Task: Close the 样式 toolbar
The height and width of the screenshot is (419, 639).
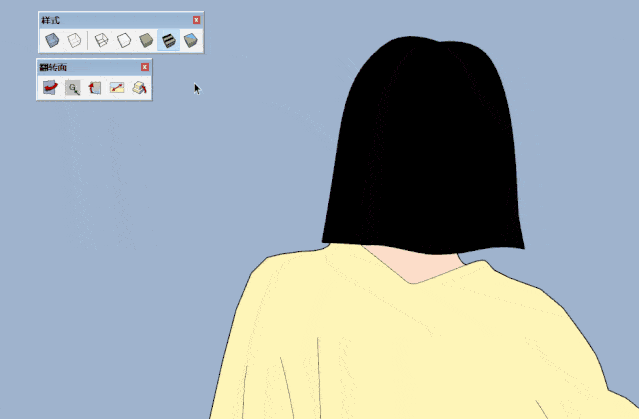Action: click(x=196, y=19)
